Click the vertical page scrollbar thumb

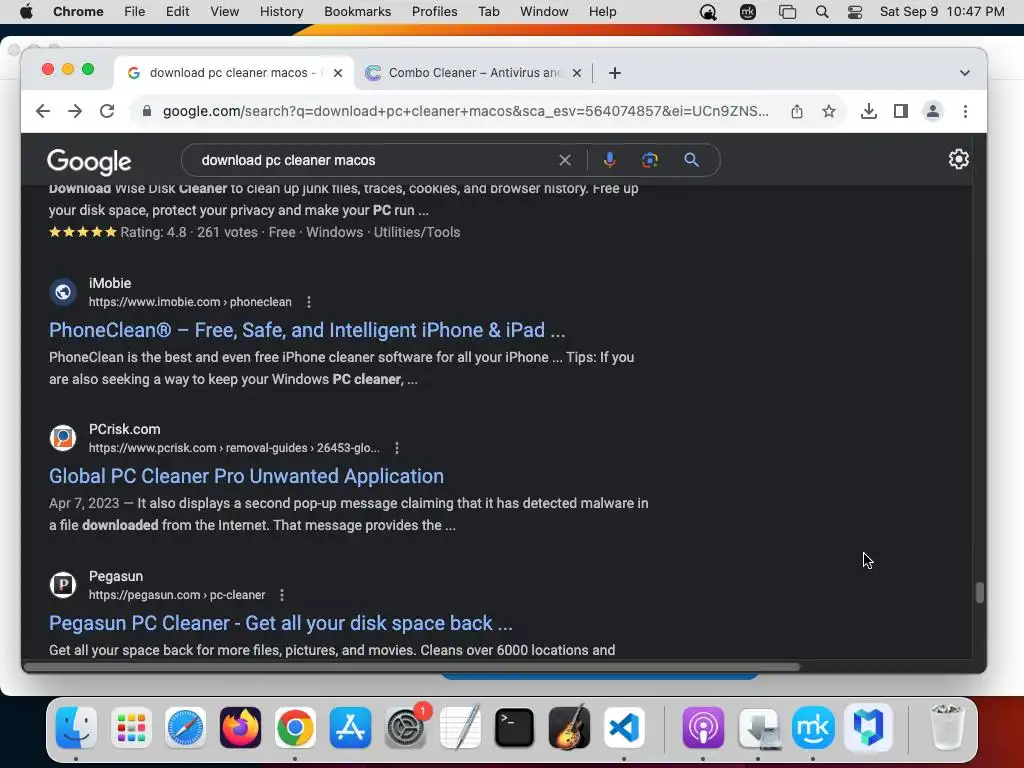click(979, 592)
